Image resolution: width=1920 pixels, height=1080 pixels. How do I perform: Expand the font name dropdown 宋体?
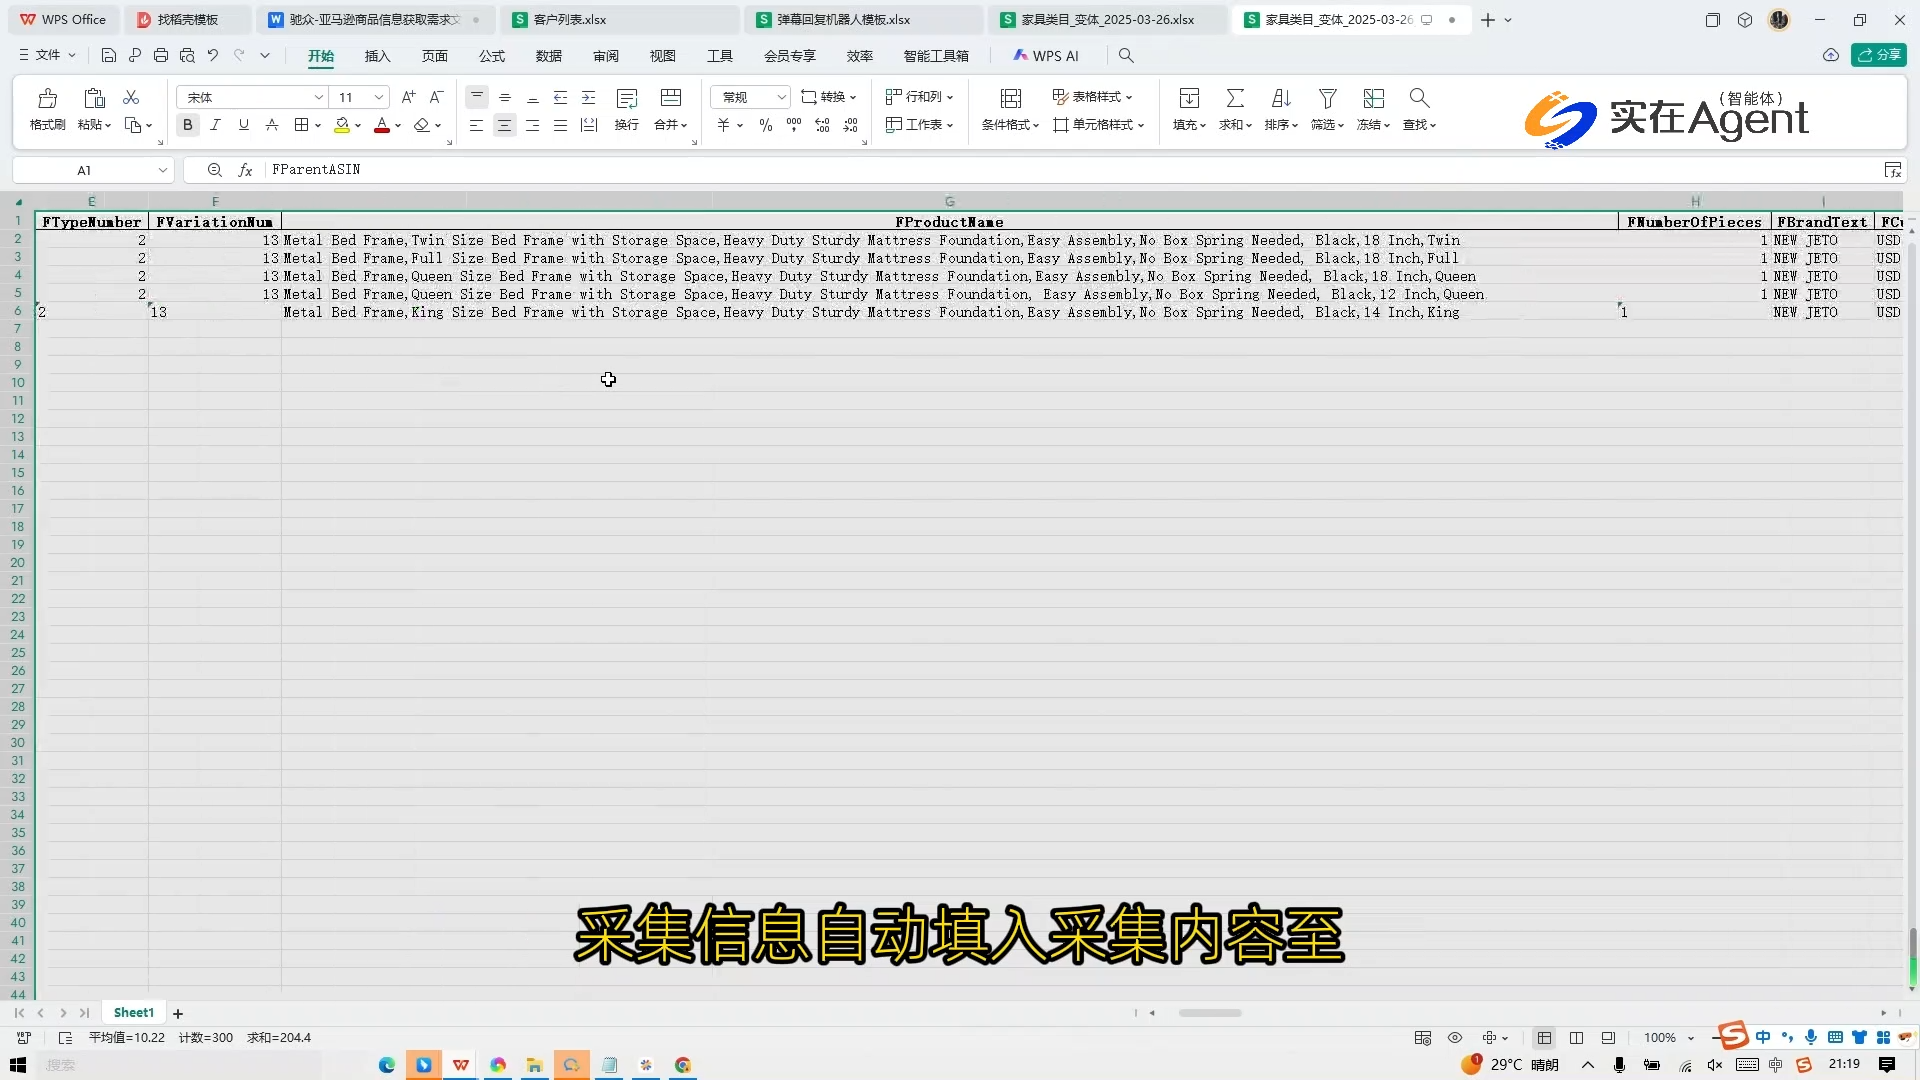[318, 97]
